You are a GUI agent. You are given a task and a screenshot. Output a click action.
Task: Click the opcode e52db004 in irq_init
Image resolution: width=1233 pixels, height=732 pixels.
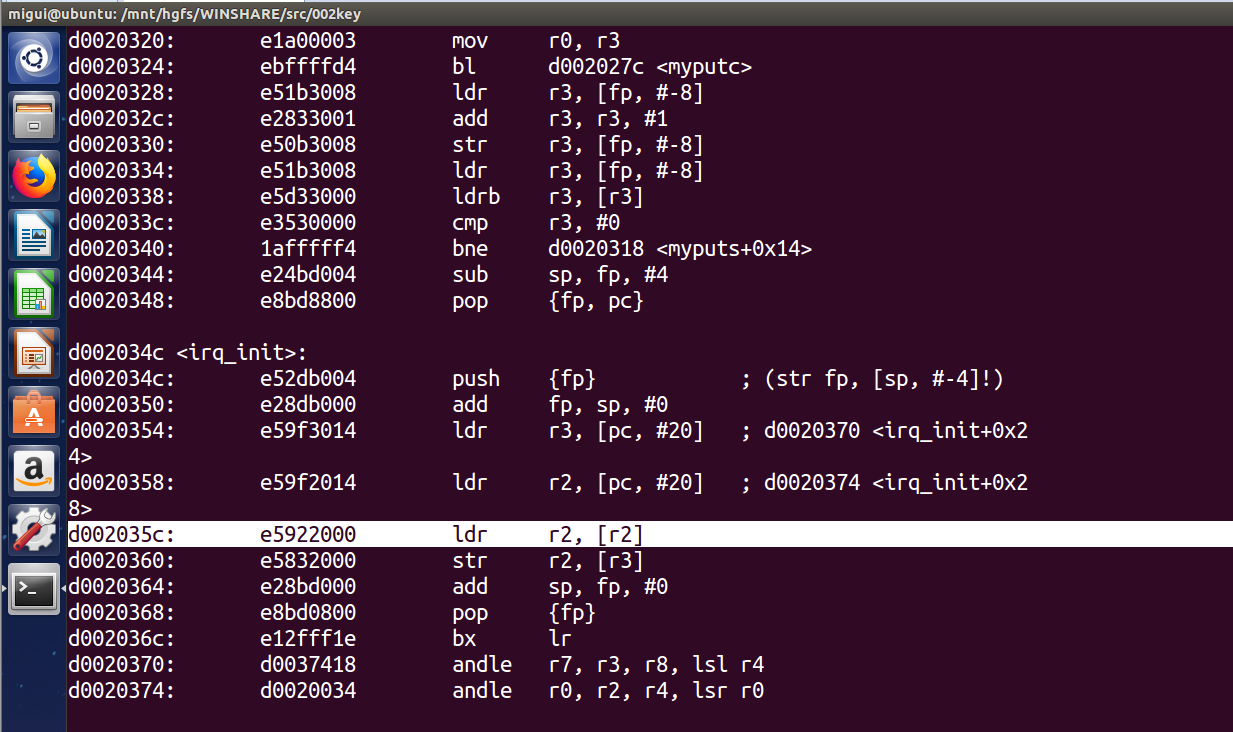(x=307, y=379)
